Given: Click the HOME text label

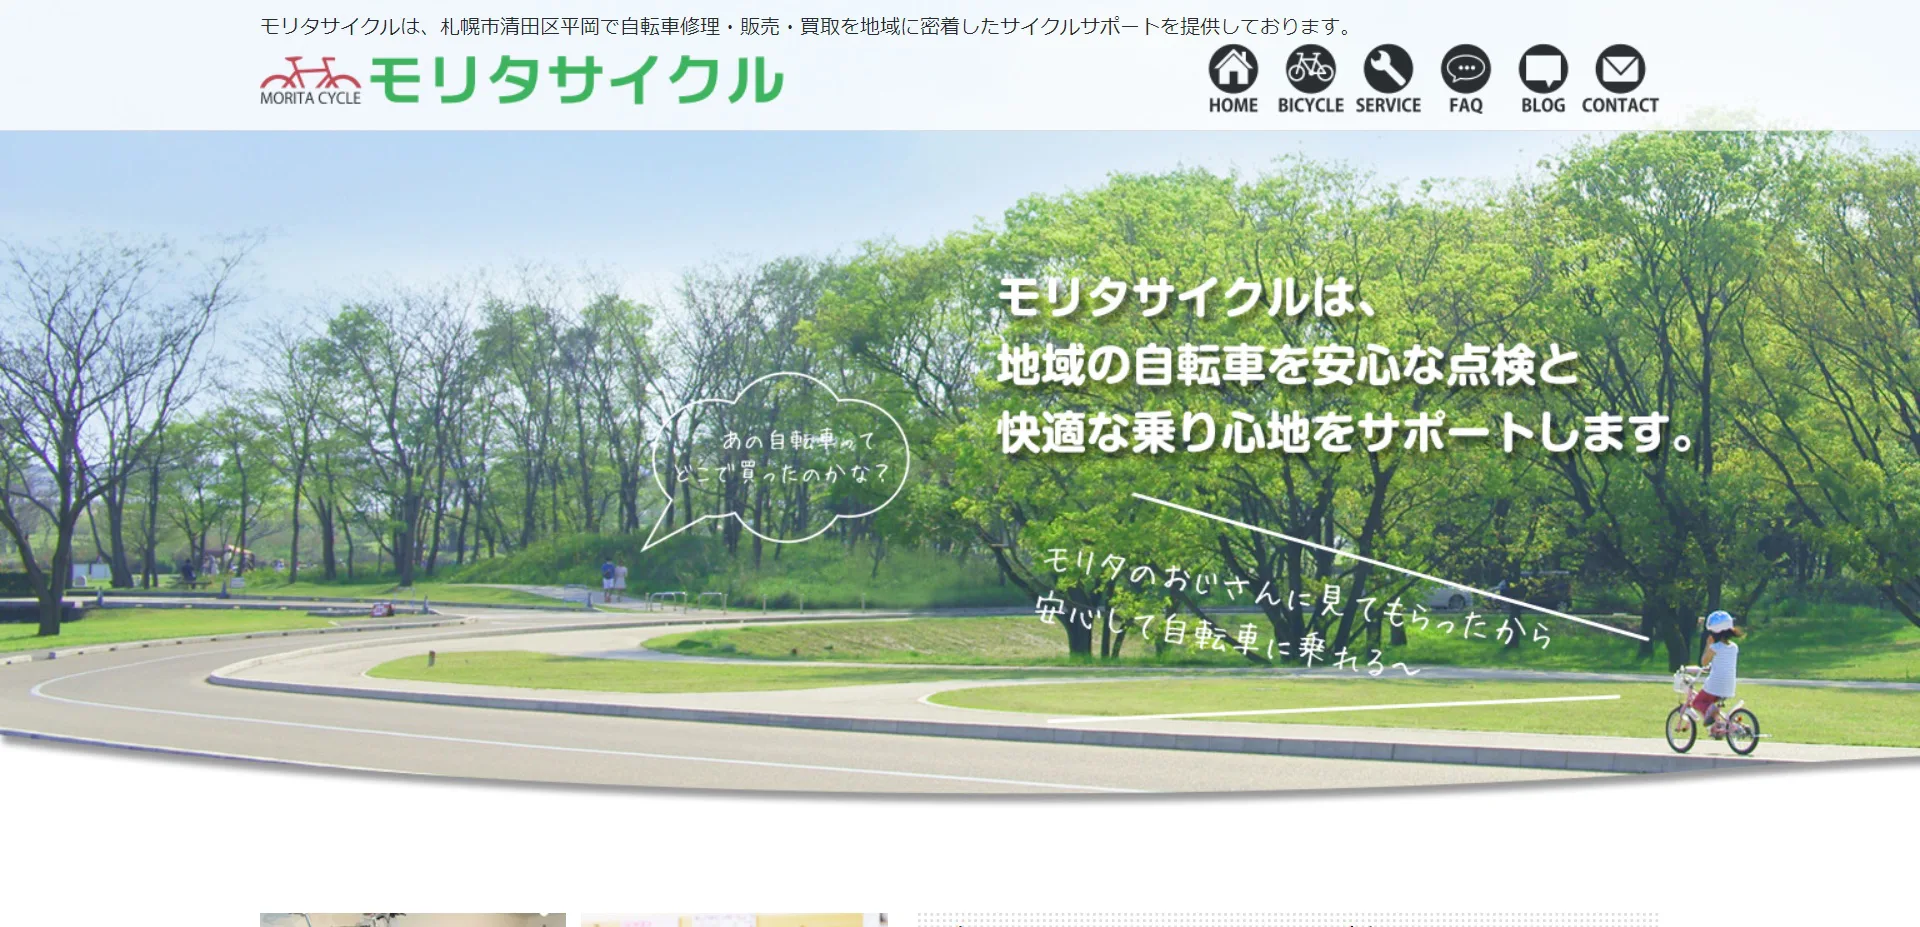Looking at the screenshot, I should tap(1233, 105).
